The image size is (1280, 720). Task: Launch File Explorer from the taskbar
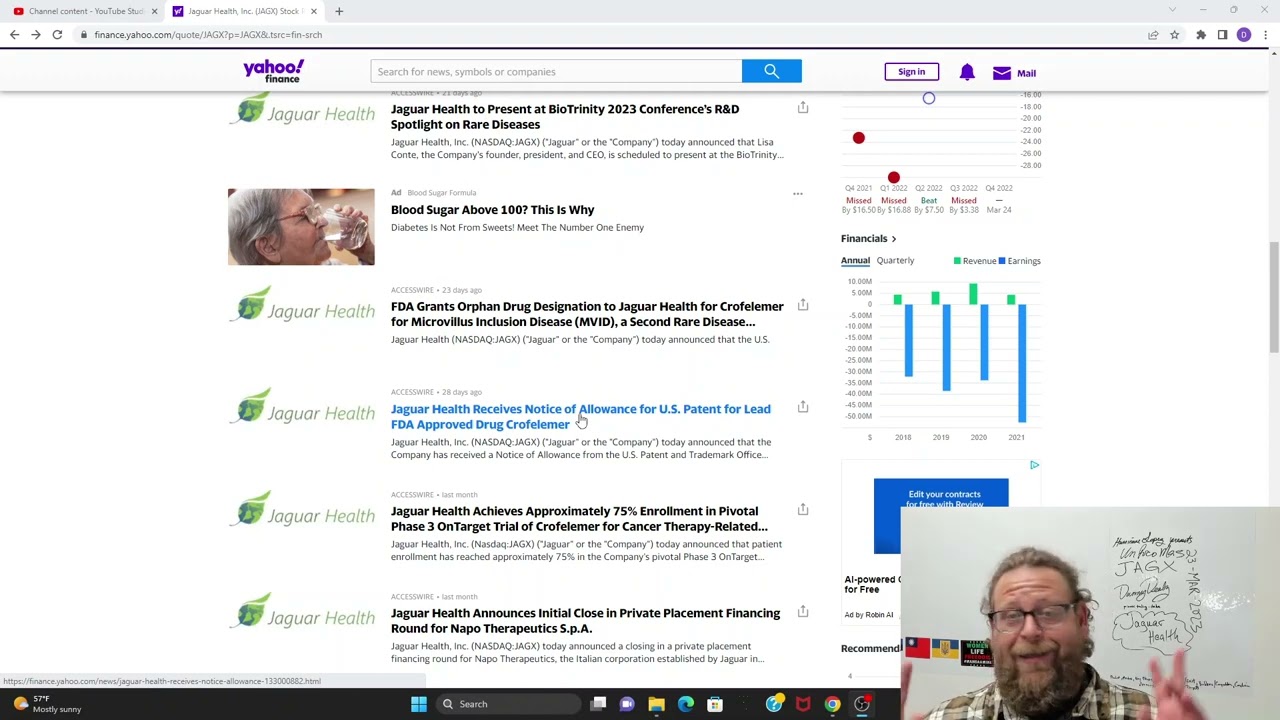pyautogui.click(x=656, y=704)
